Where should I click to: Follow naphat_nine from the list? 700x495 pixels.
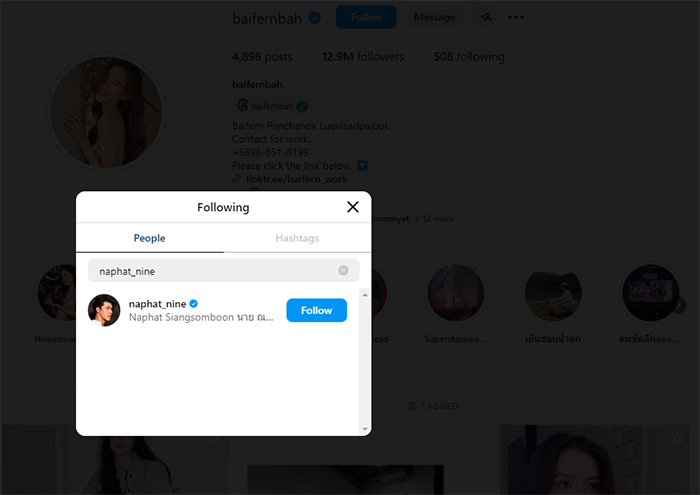[x=316, y=310]
